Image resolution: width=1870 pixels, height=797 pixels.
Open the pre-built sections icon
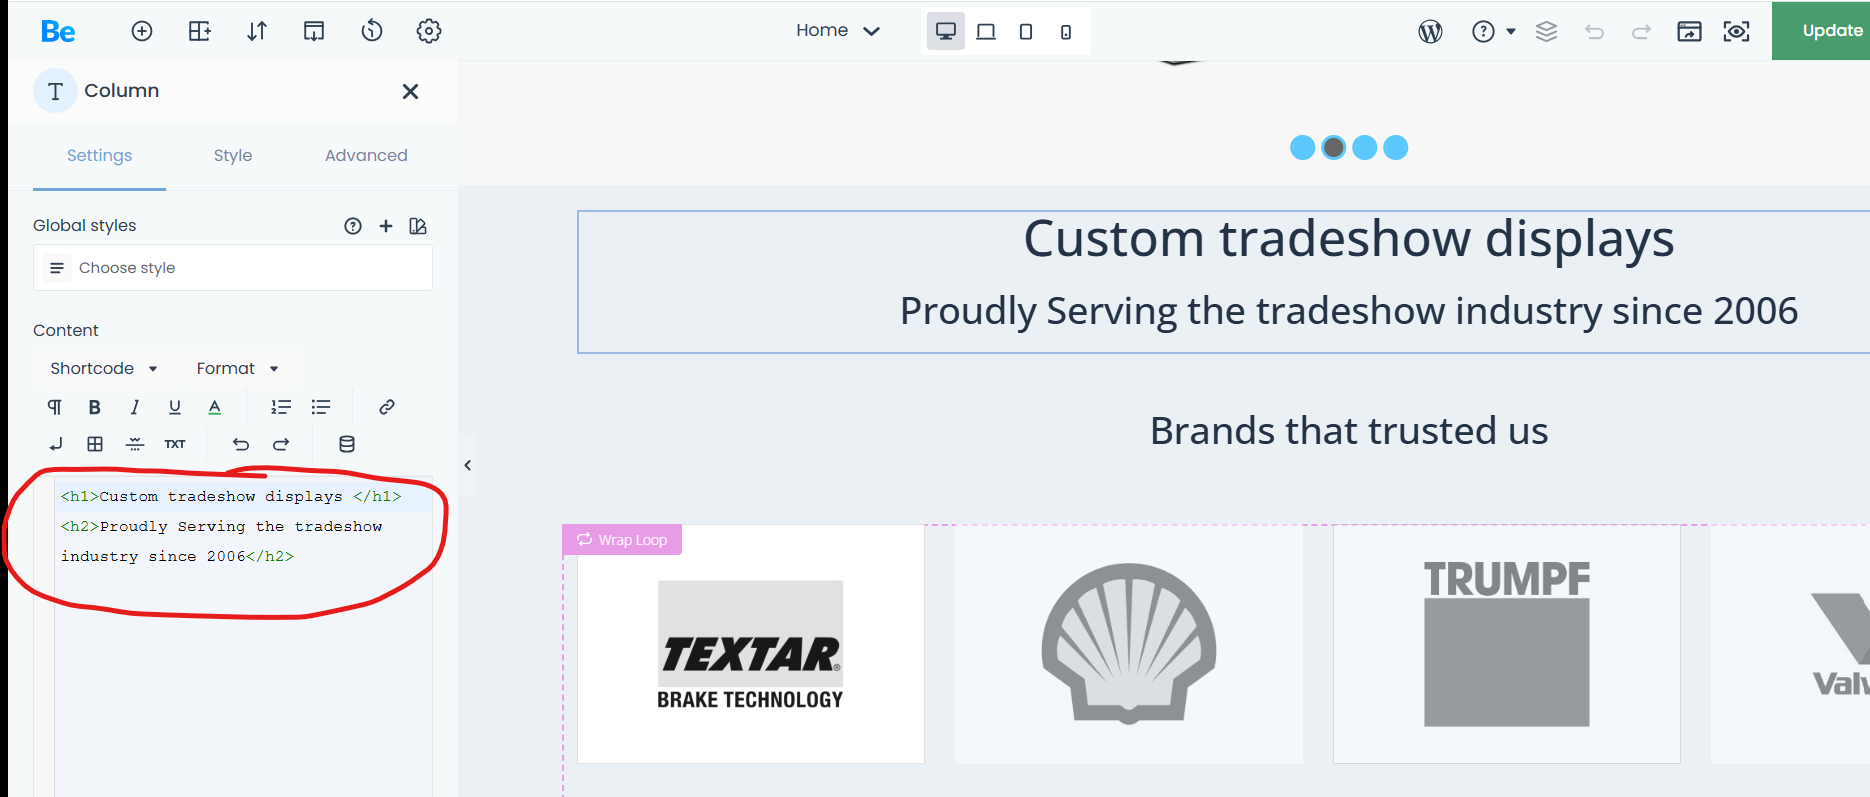tap(200, 31)
